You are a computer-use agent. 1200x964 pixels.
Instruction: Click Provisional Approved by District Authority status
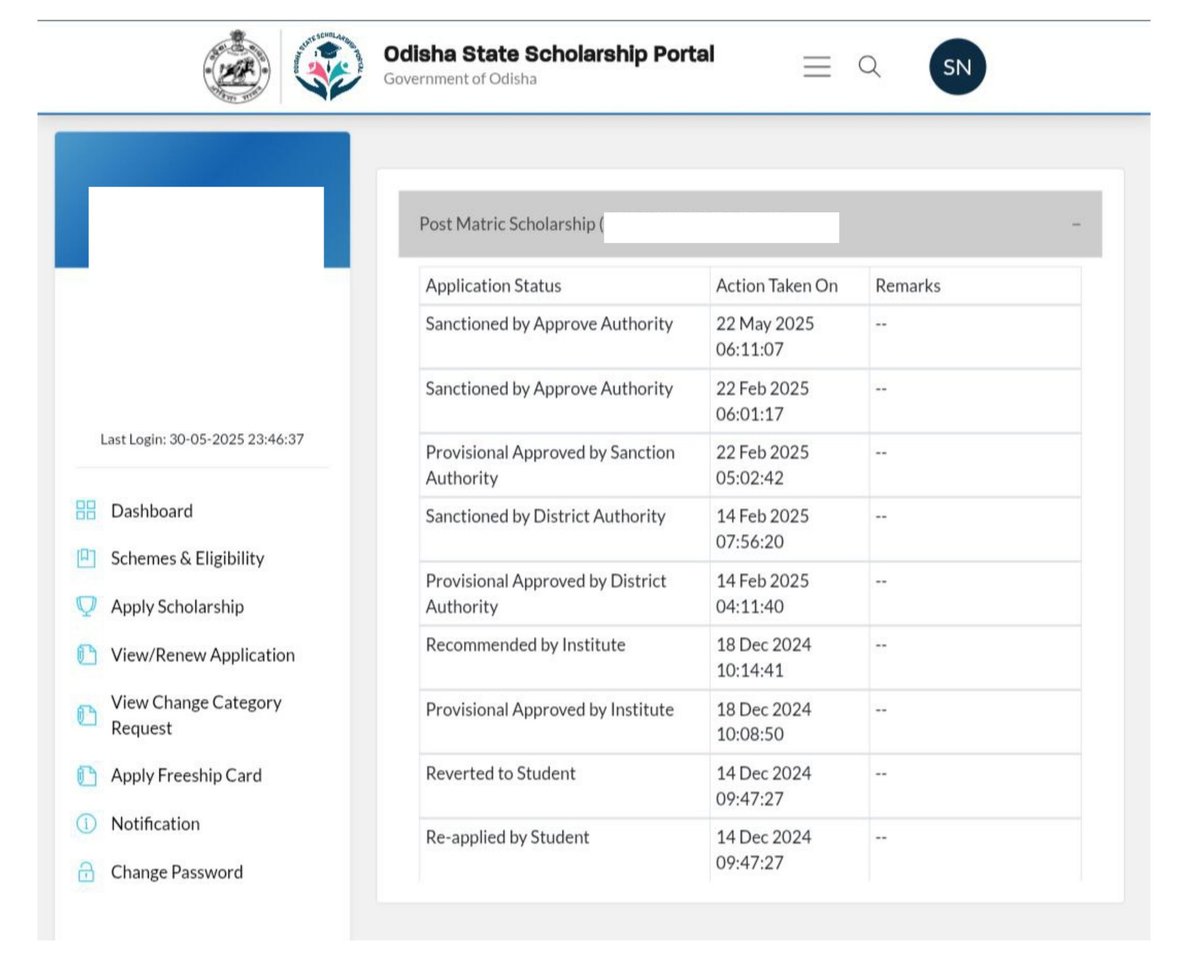coord(546,593)
